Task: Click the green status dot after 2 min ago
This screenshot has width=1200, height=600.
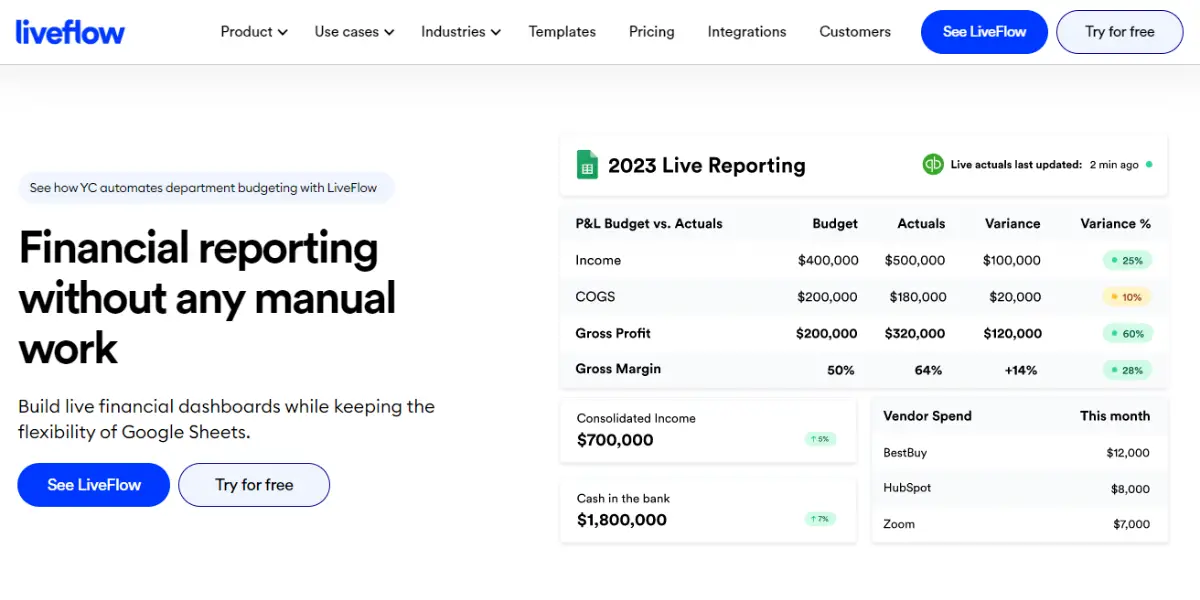Action: tap(1149, 164)
